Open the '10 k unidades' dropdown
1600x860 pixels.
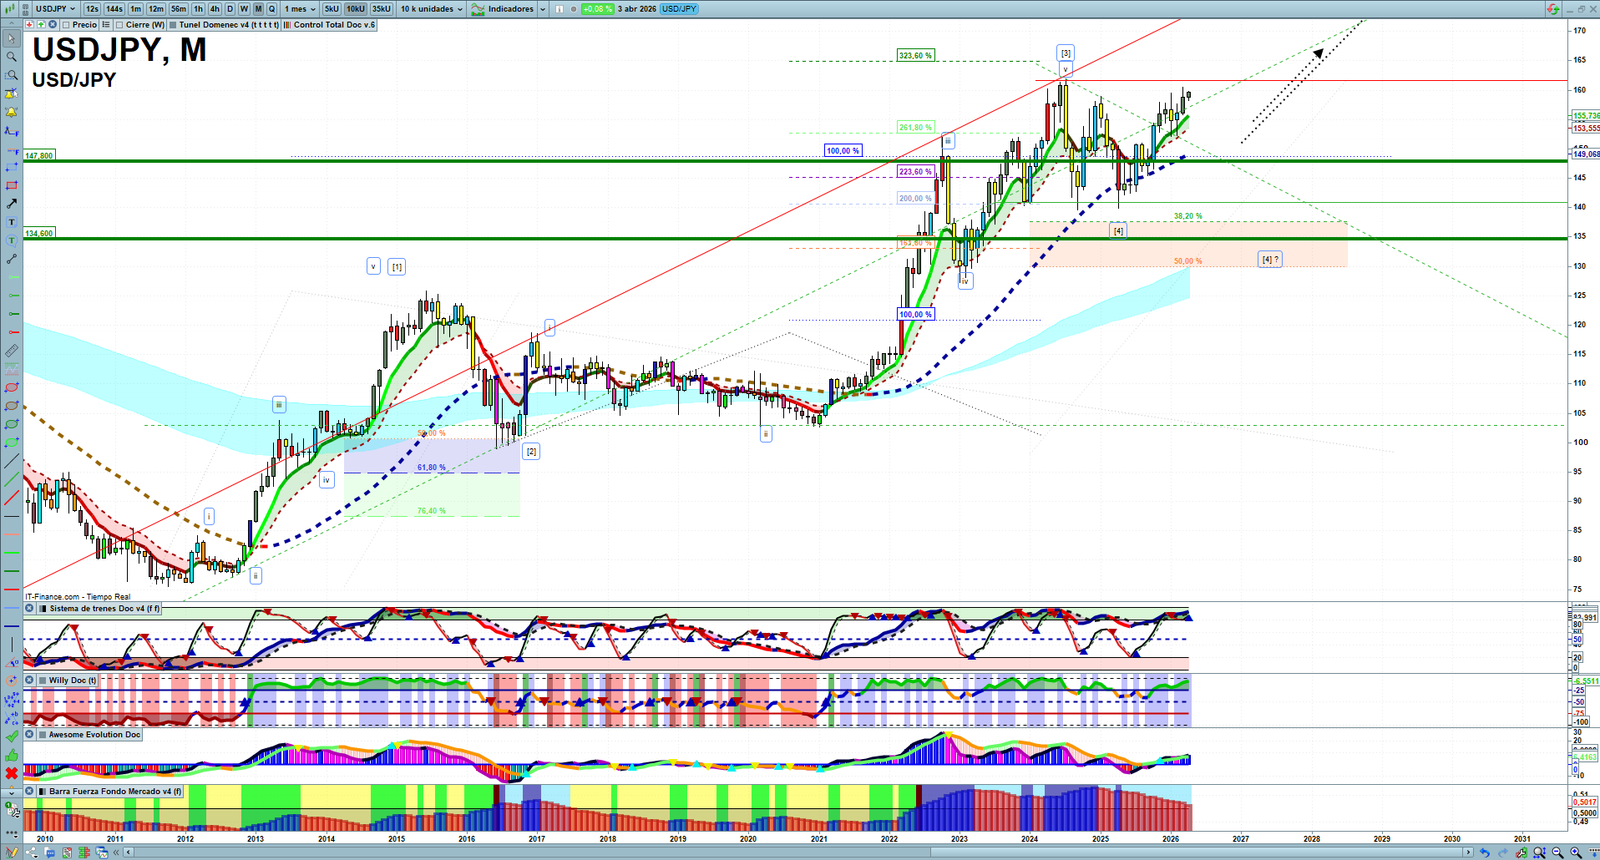[432, 9]
